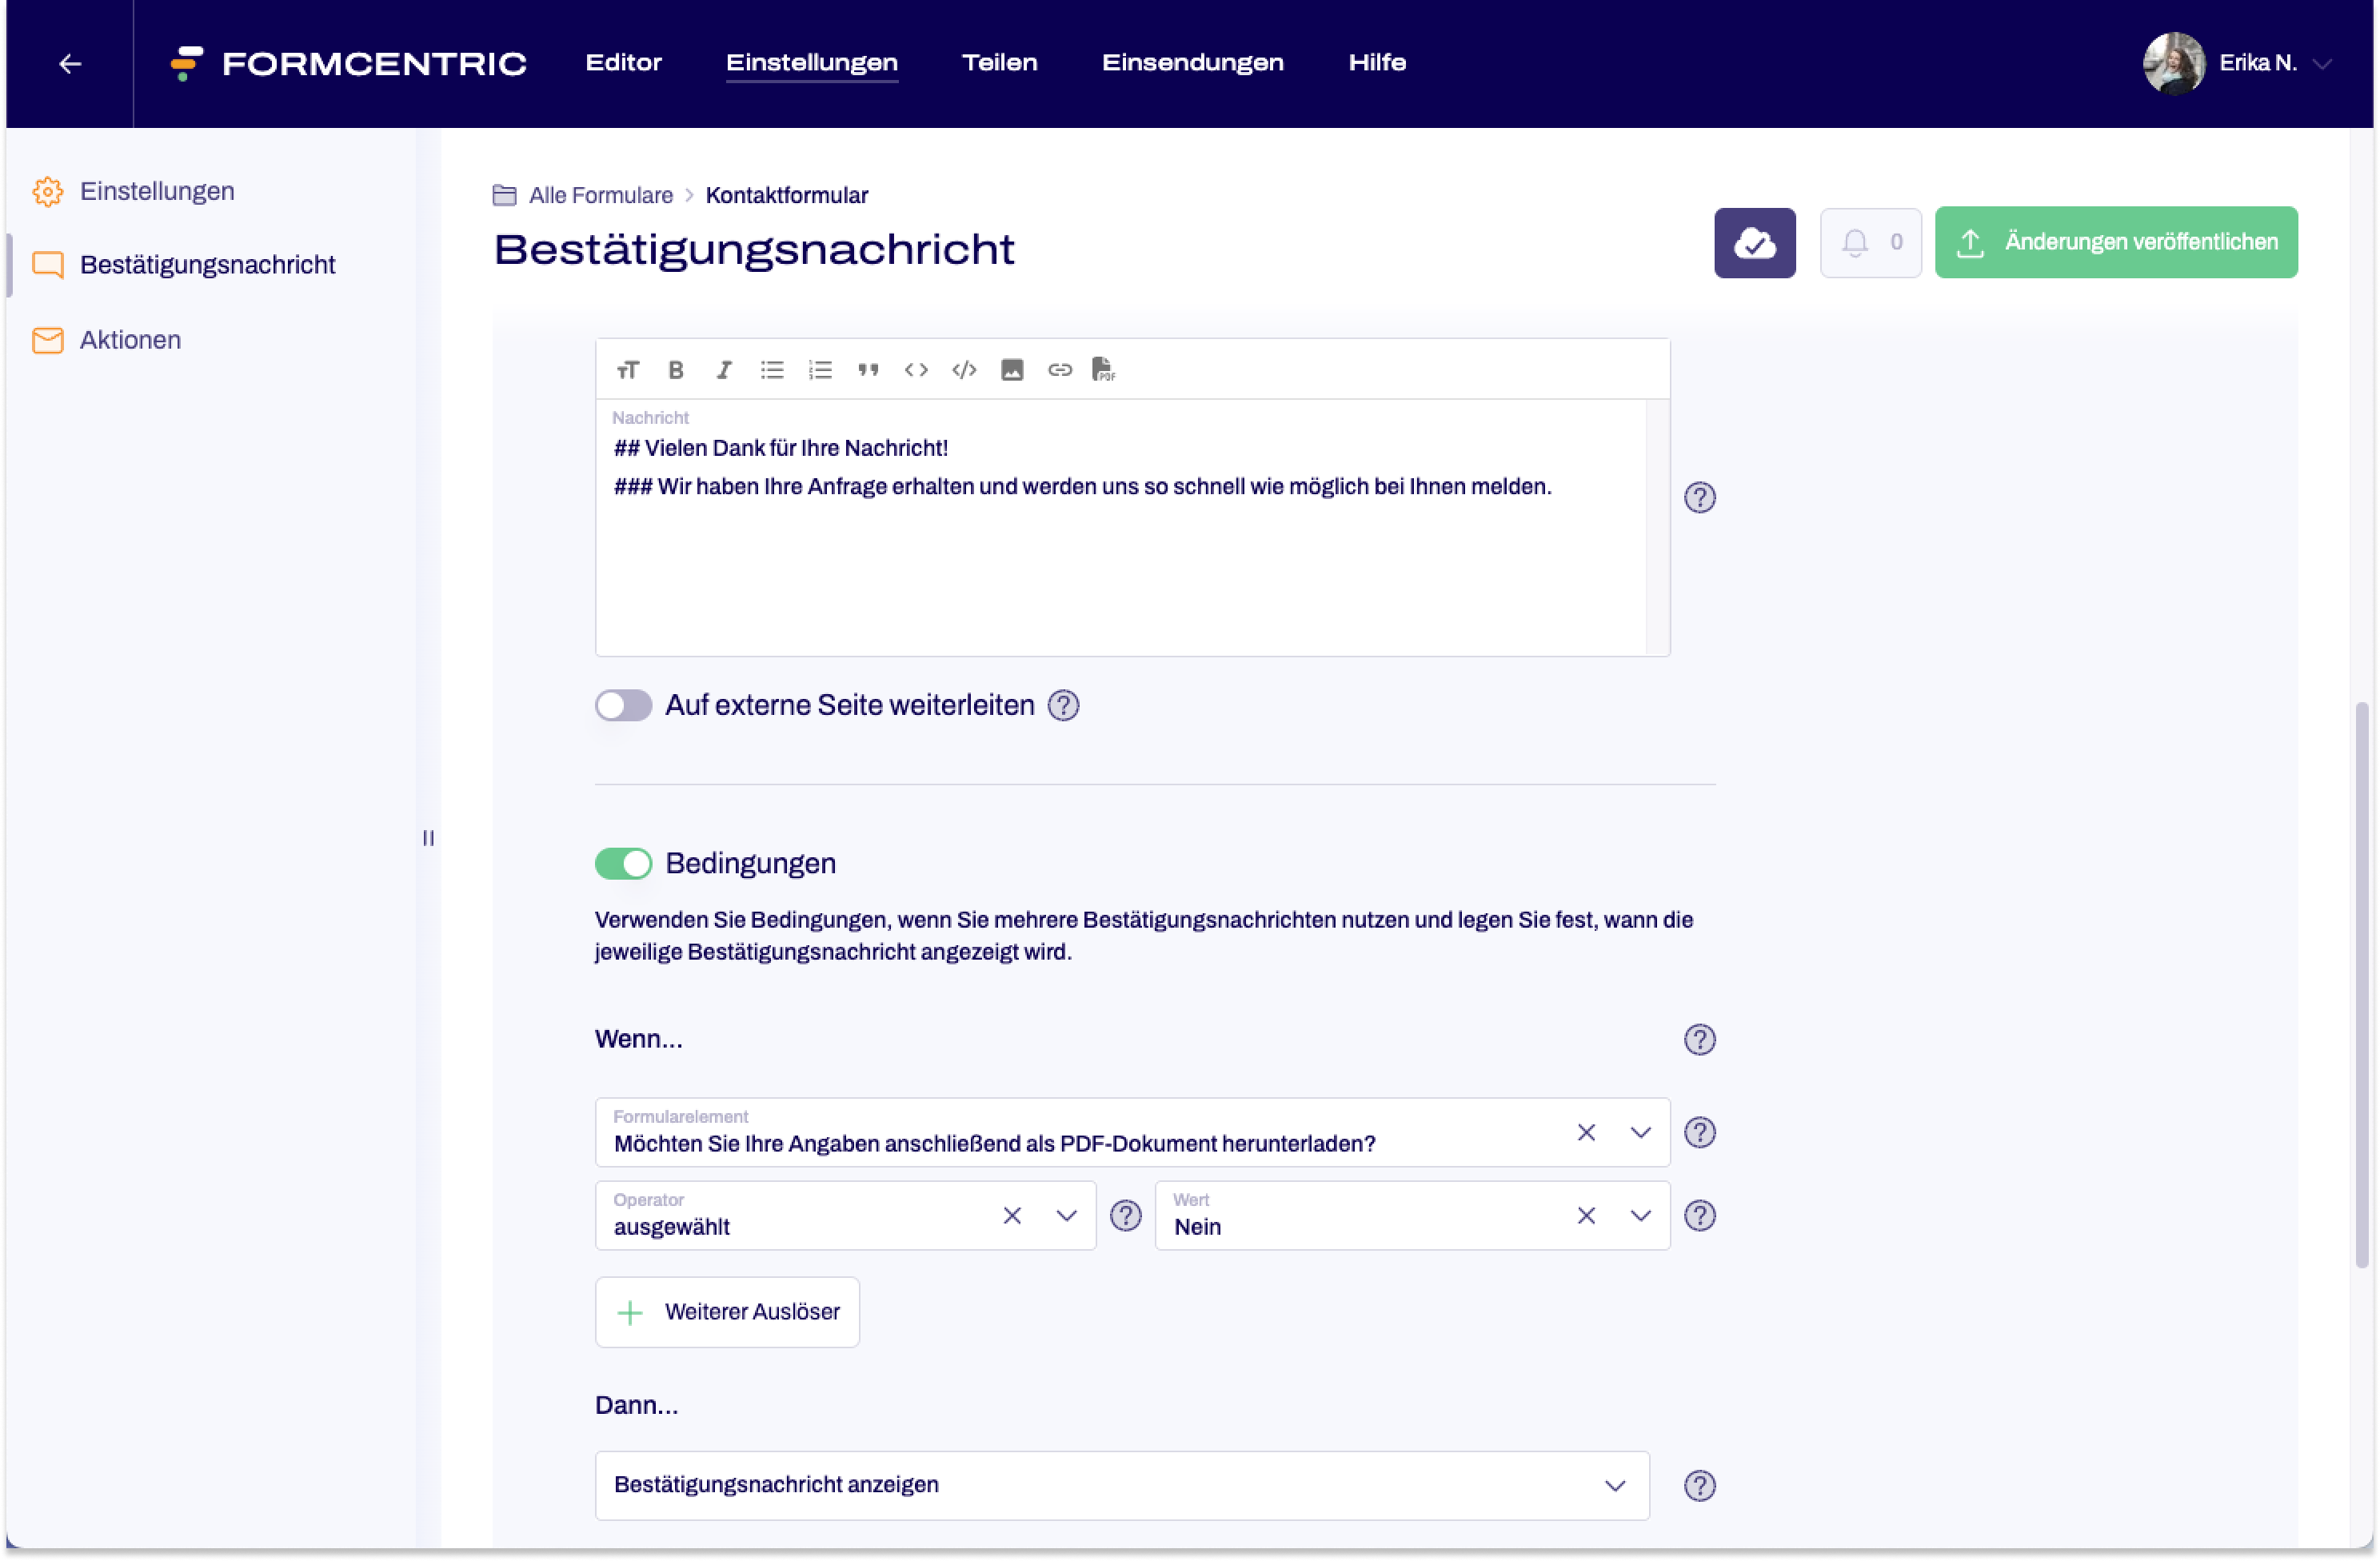Insert a blockquote
The height and width of the screenshot is (1561, 2380).
coord(868,370)
